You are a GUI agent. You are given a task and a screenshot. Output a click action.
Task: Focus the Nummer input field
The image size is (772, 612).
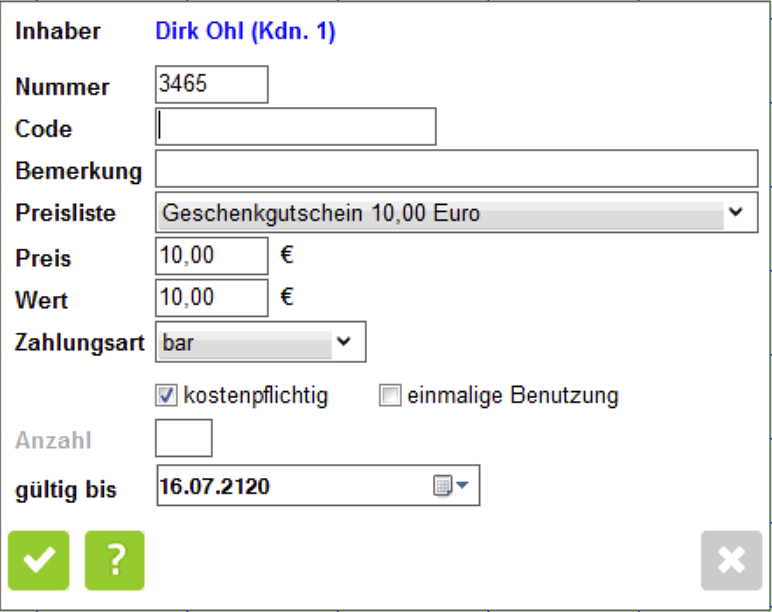point(212,85)
